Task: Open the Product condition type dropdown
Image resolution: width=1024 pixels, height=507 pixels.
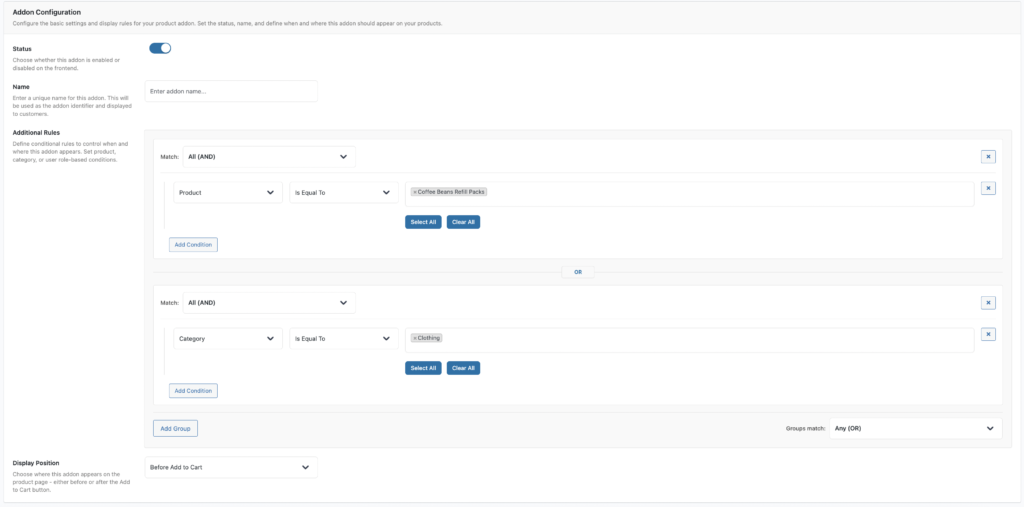Action: [227, 192]
